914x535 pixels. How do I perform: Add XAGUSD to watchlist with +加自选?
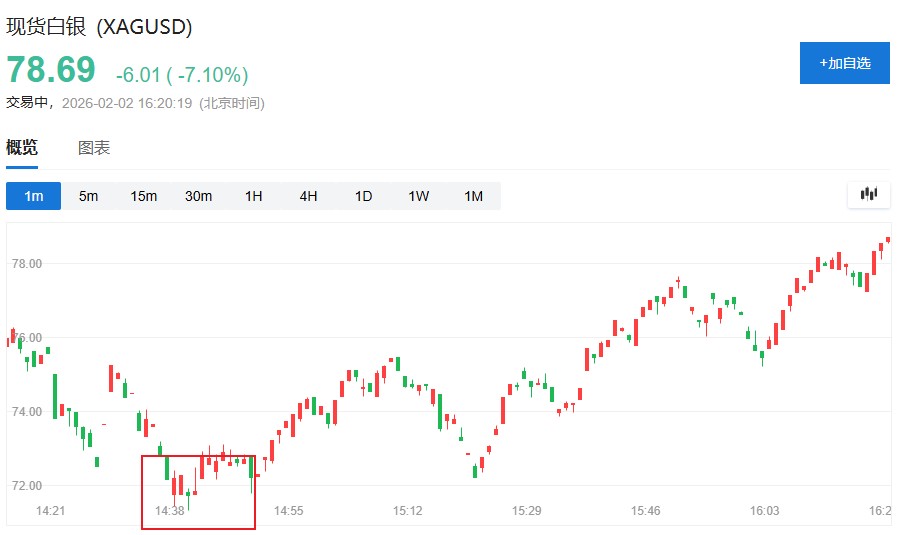[845, 63]
